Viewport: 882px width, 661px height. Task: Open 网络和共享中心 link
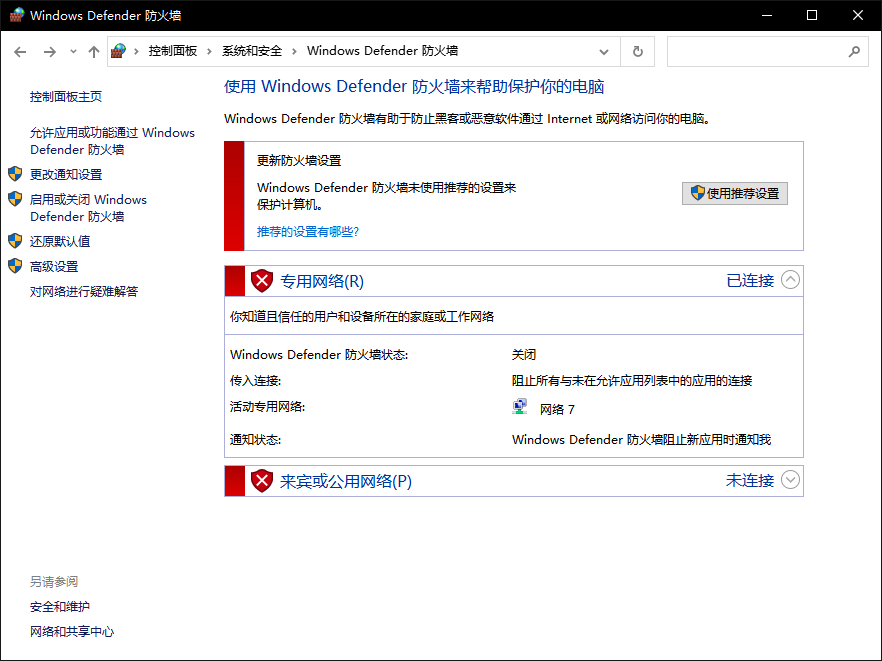[72, 632]
